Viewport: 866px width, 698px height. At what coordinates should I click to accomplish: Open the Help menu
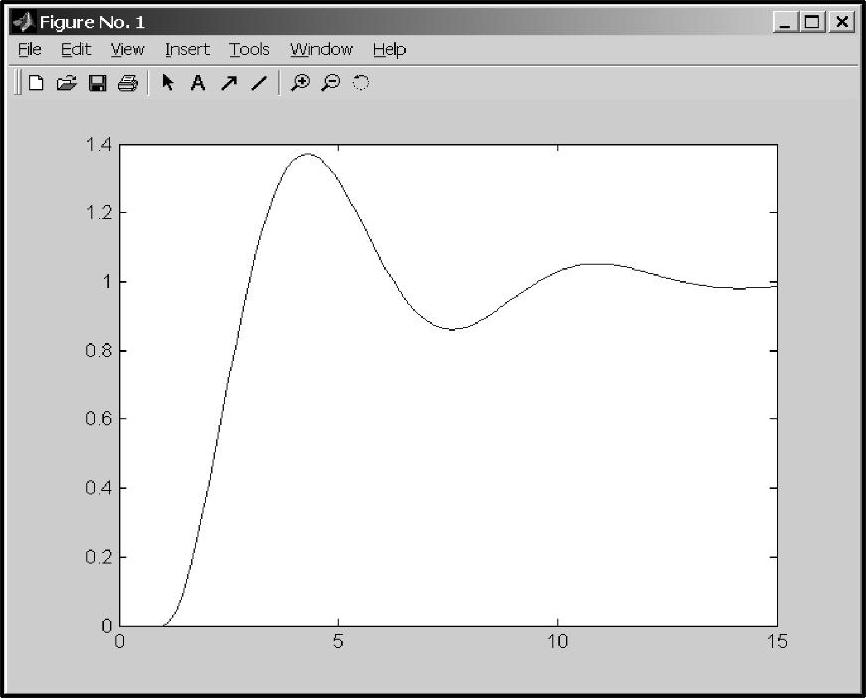[389, 50]
